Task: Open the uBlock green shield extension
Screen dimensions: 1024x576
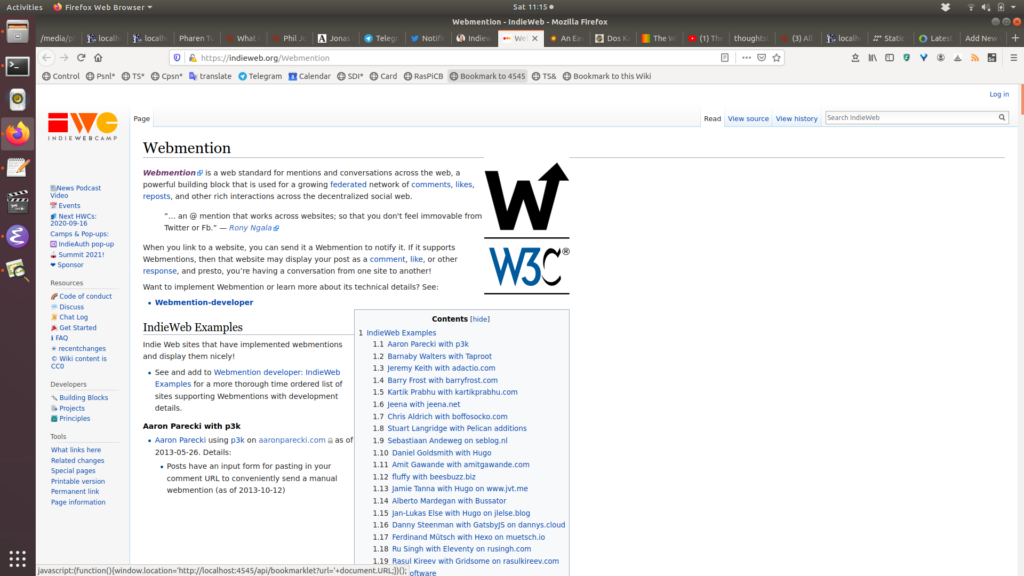Action: pyautogui.click(x=906, y=57)
